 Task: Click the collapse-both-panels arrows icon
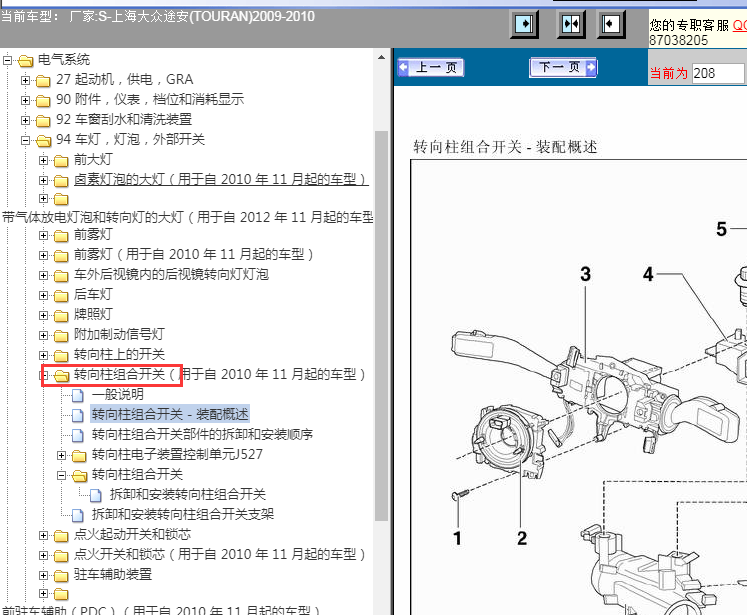[x=571, y=25]
